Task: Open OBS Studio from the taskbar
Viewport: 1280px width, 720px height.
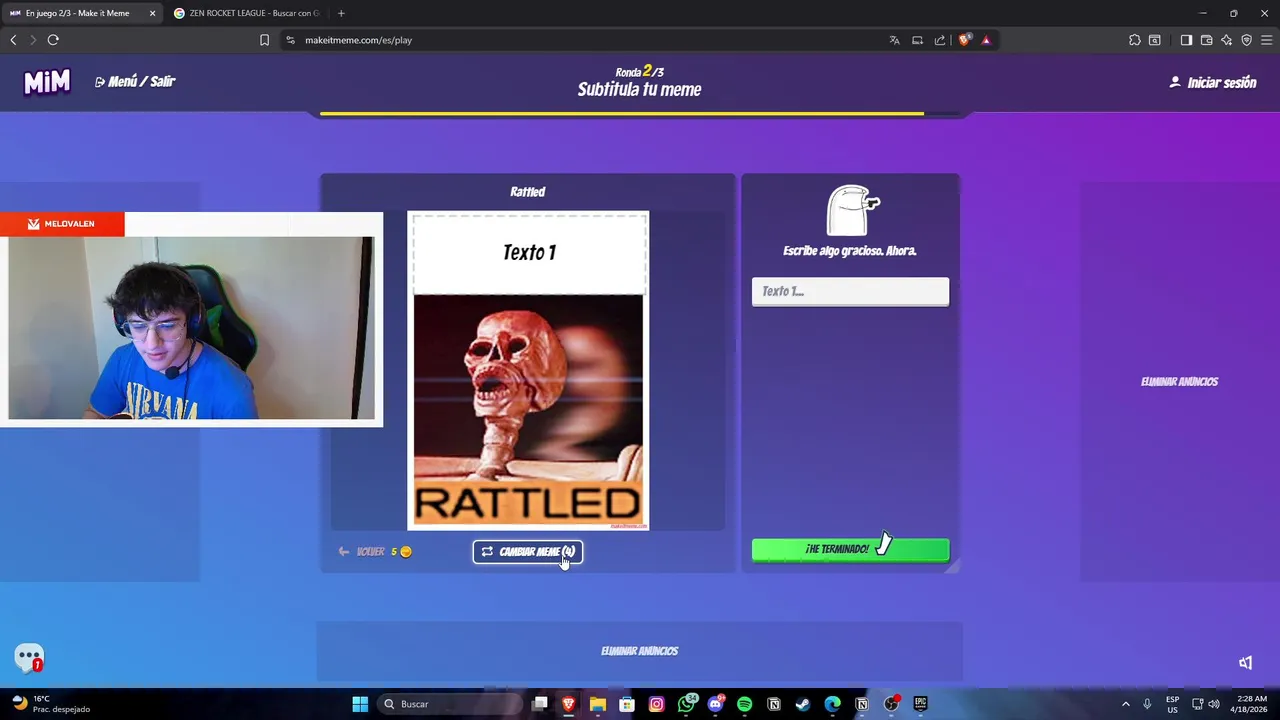Action: point(891,704)
